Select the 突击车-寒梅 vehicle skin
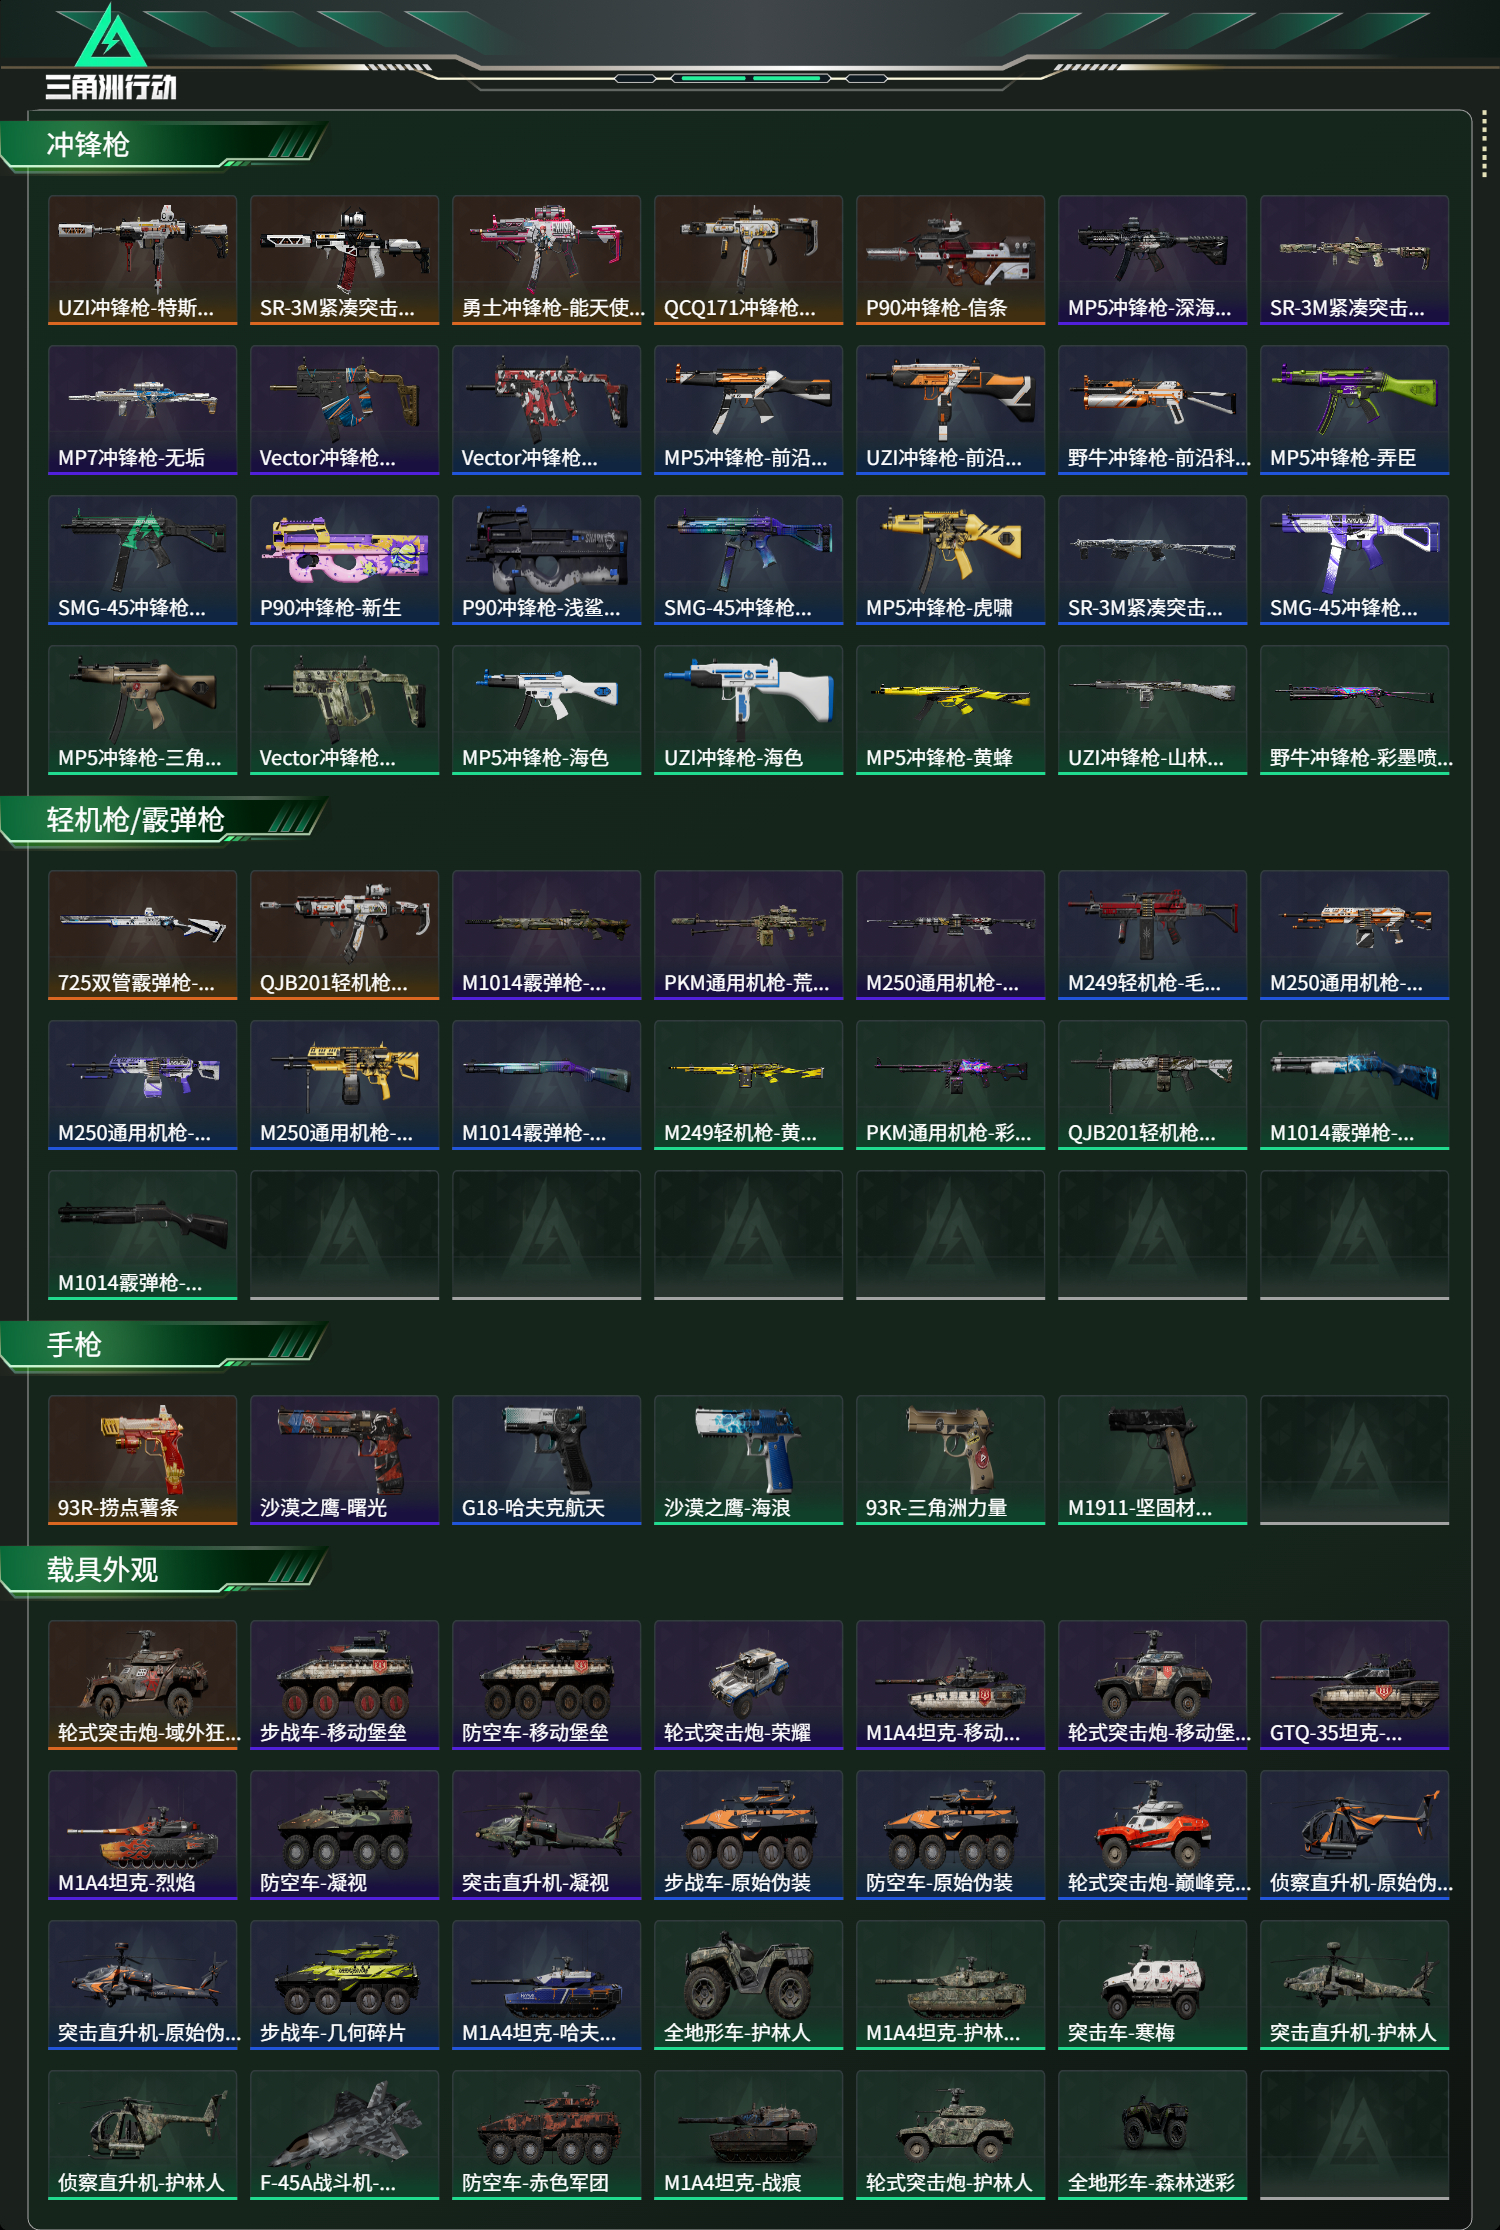This screenshot has height=2230, width=1500. point(1152,1985)
